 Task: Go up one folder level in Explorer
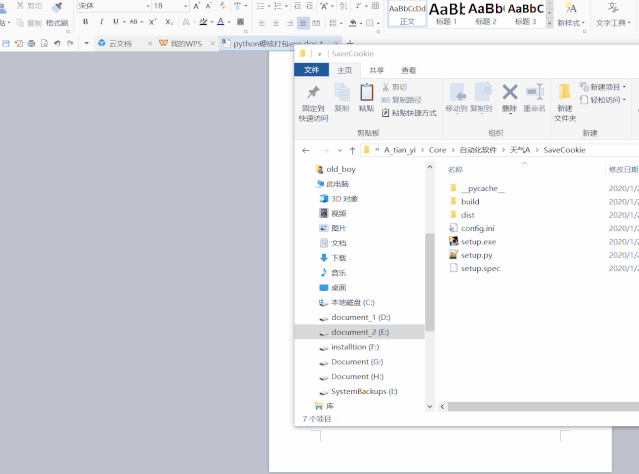pos(353,150)
